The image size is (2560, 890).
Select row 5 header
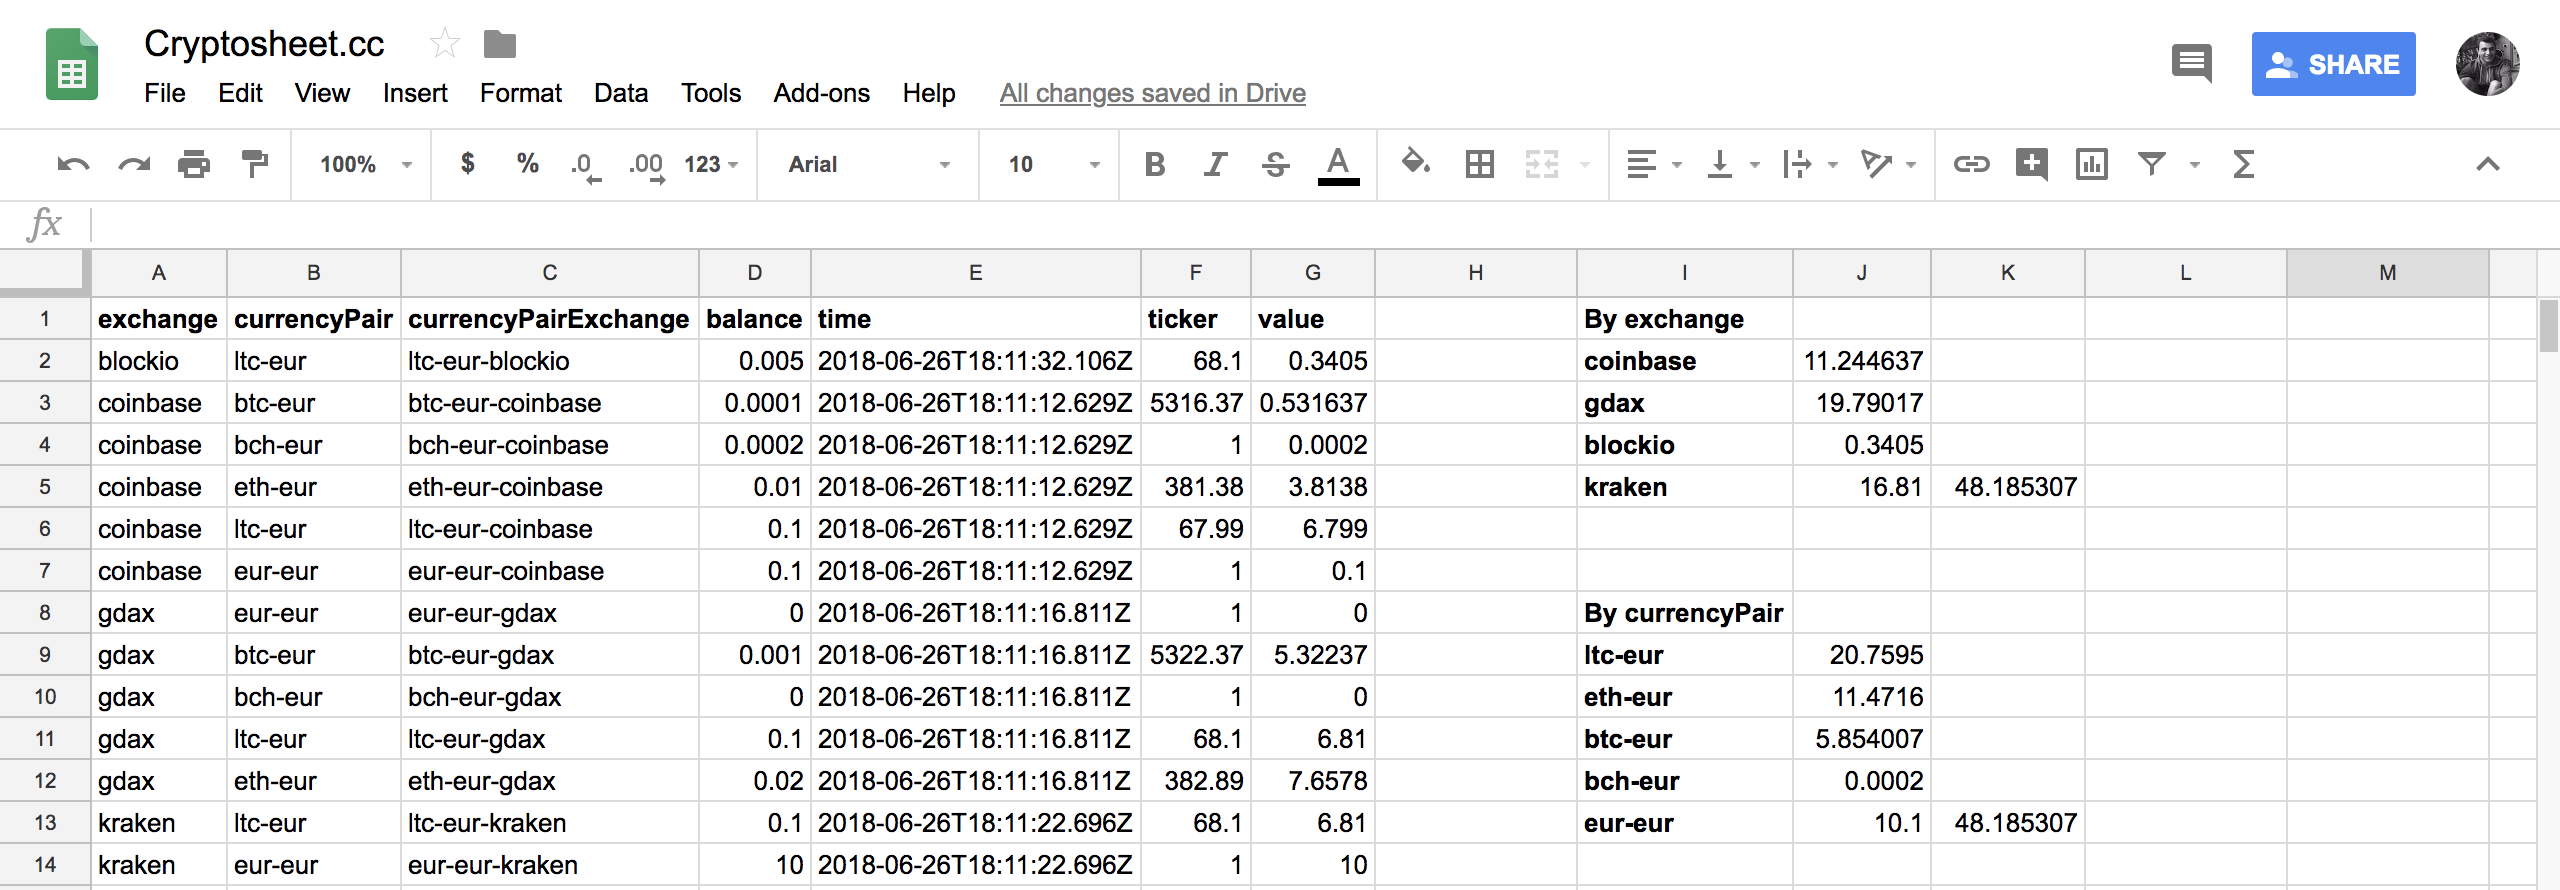[45, 487]
